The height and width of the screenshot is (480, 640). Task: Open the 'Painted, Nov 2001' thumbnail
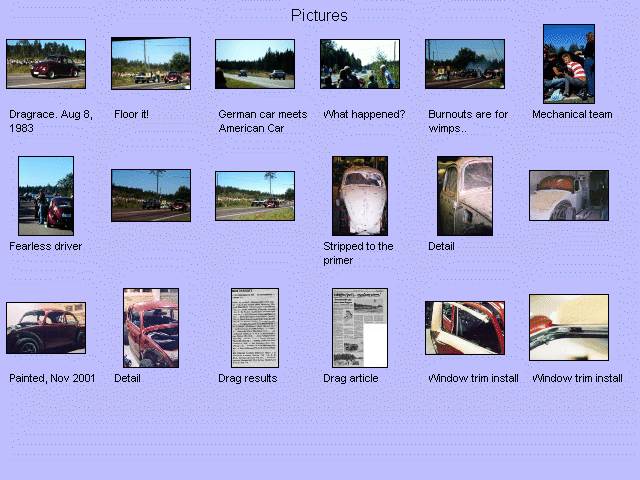click(46, 328)
